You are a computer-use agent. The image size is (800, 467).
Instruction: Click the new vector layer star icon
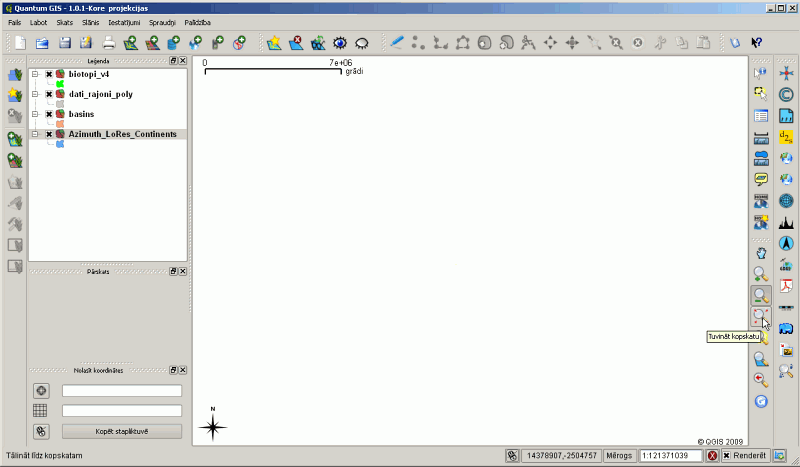pyautogui.click(x=274, y=43)
